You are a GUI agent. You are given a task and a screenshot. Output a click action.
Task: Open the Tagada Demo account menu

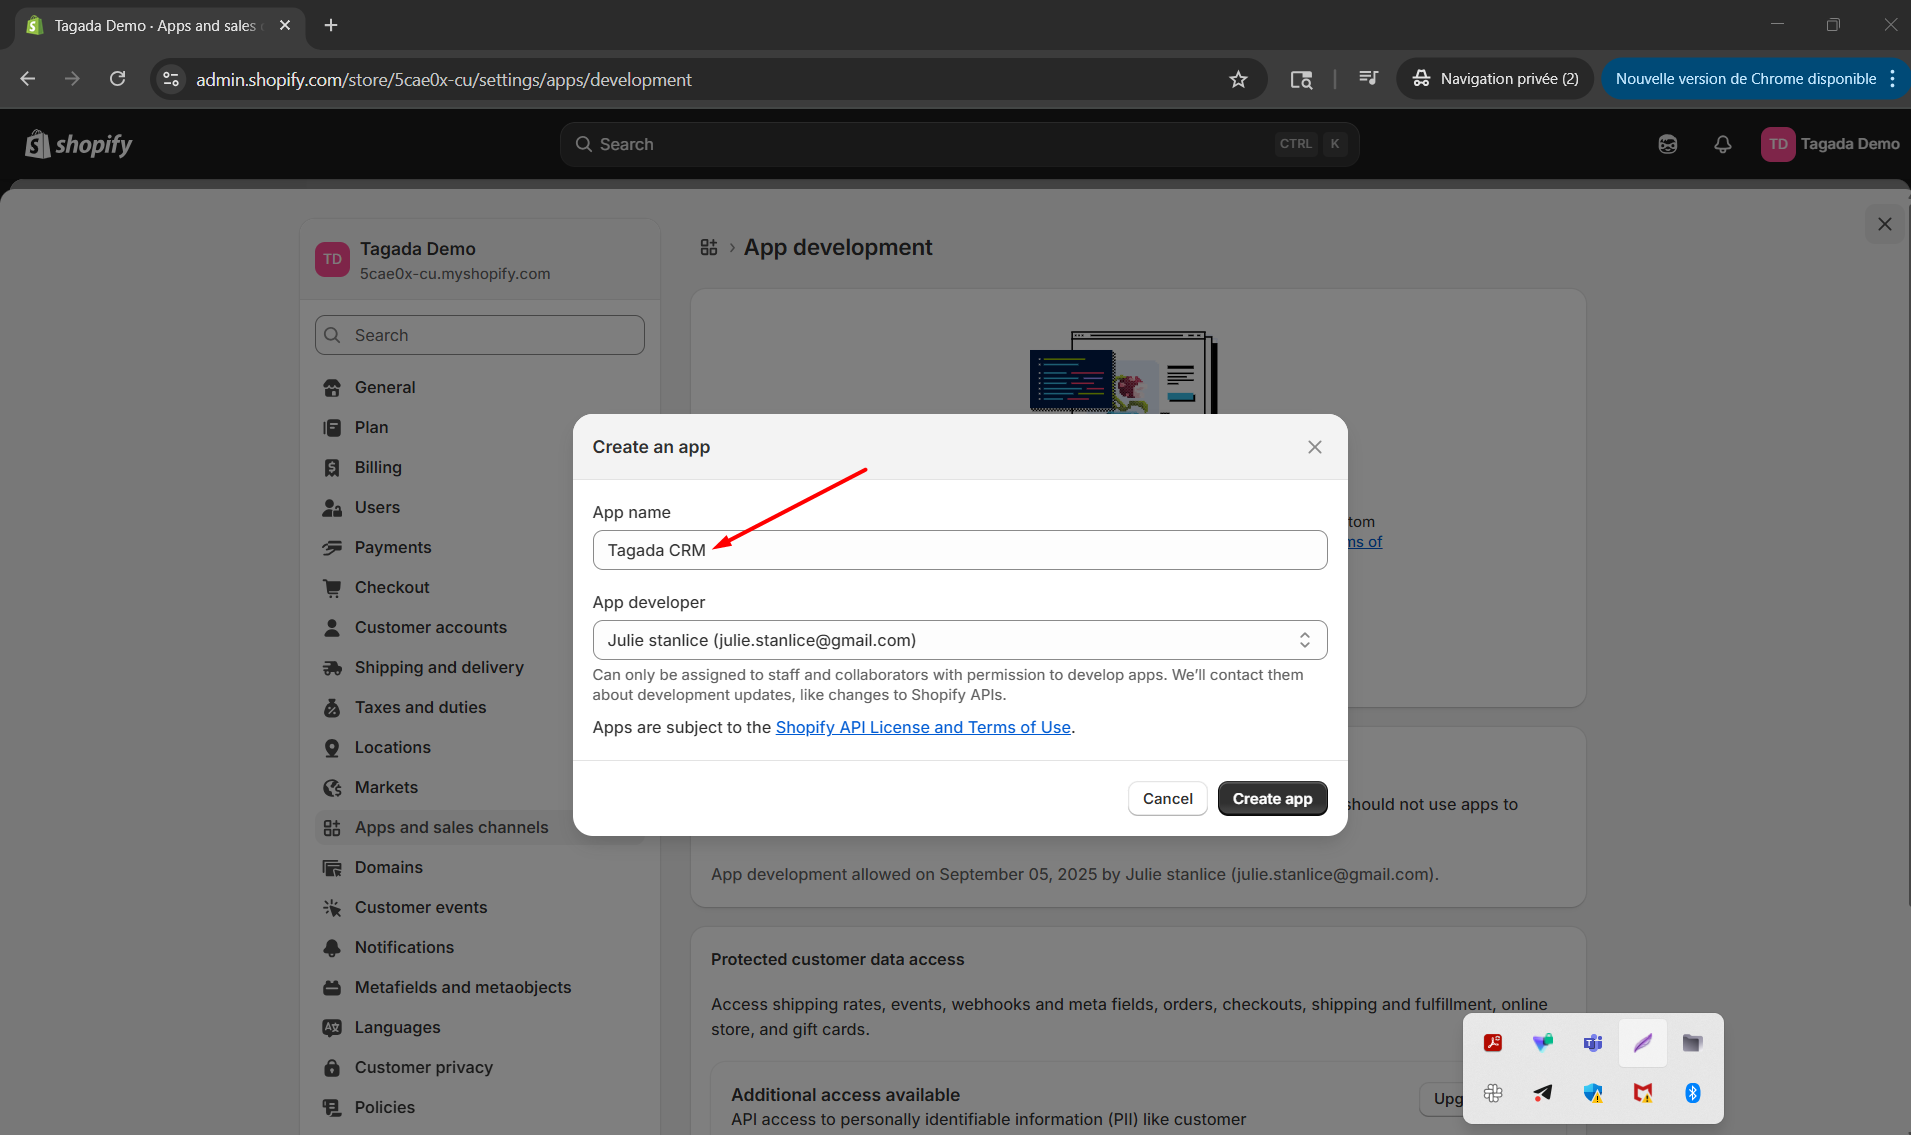tap(1830, 144)
